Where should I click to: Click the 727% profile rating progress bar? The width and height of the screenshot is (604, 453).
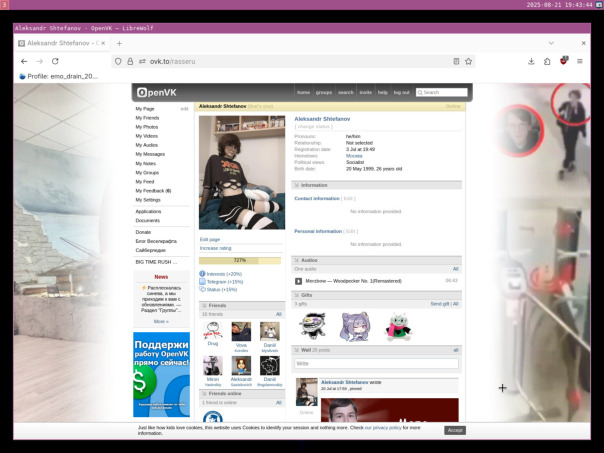[x=240, y=261]
